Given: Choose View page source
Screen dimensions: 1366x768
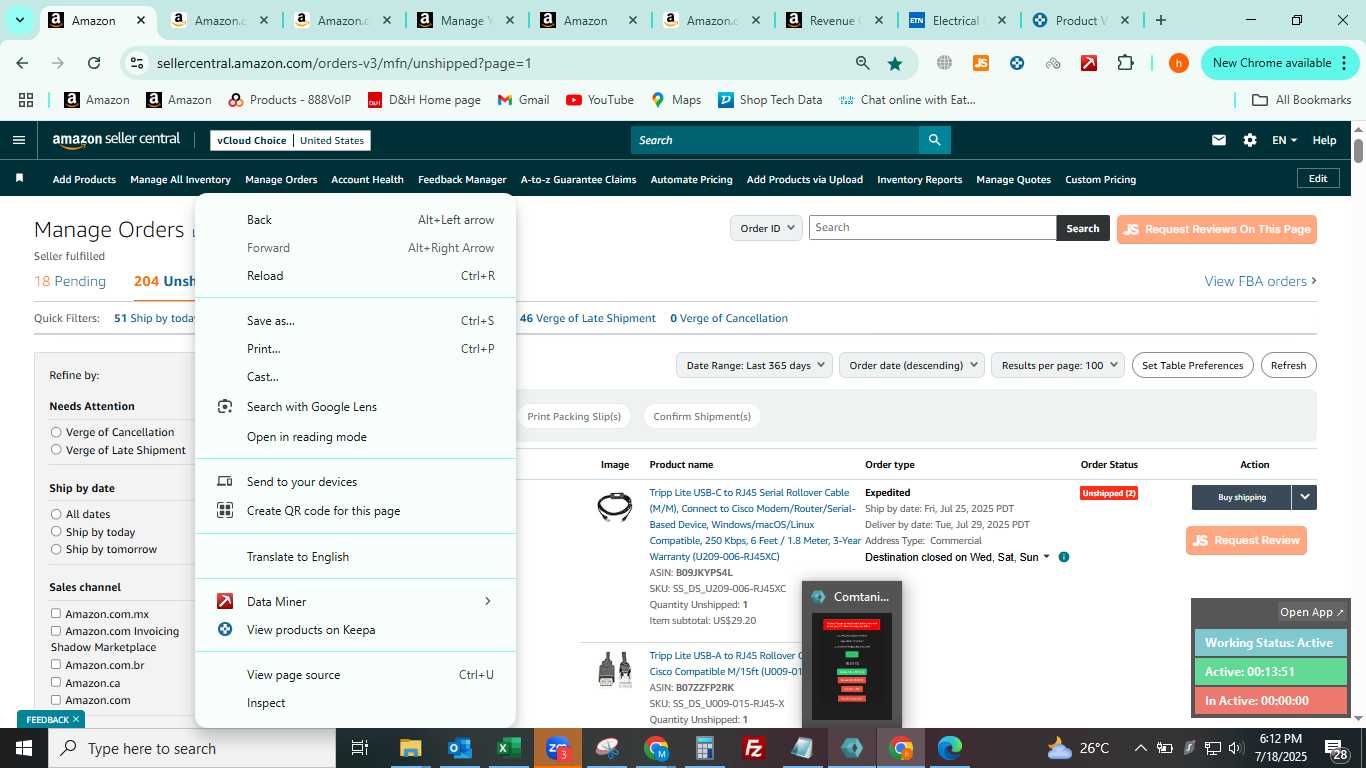Looking at the screenshot, I should [x=355, y=675].
